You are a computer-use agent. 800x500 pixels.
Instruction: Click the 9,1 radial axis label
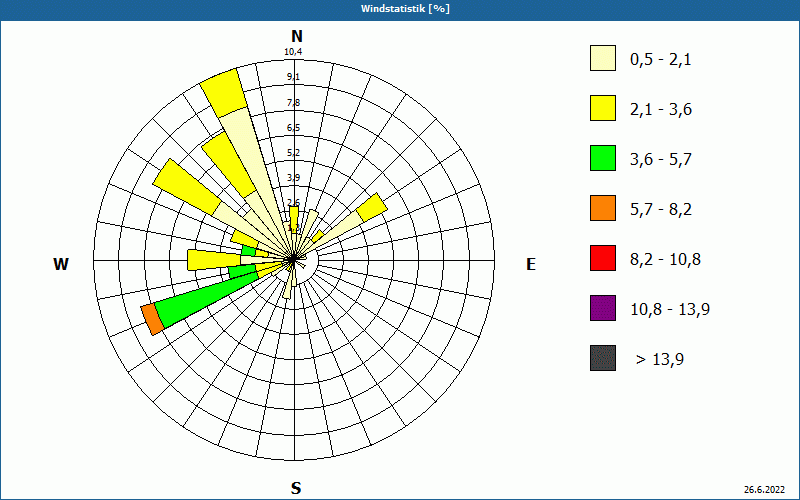(293, 77)
